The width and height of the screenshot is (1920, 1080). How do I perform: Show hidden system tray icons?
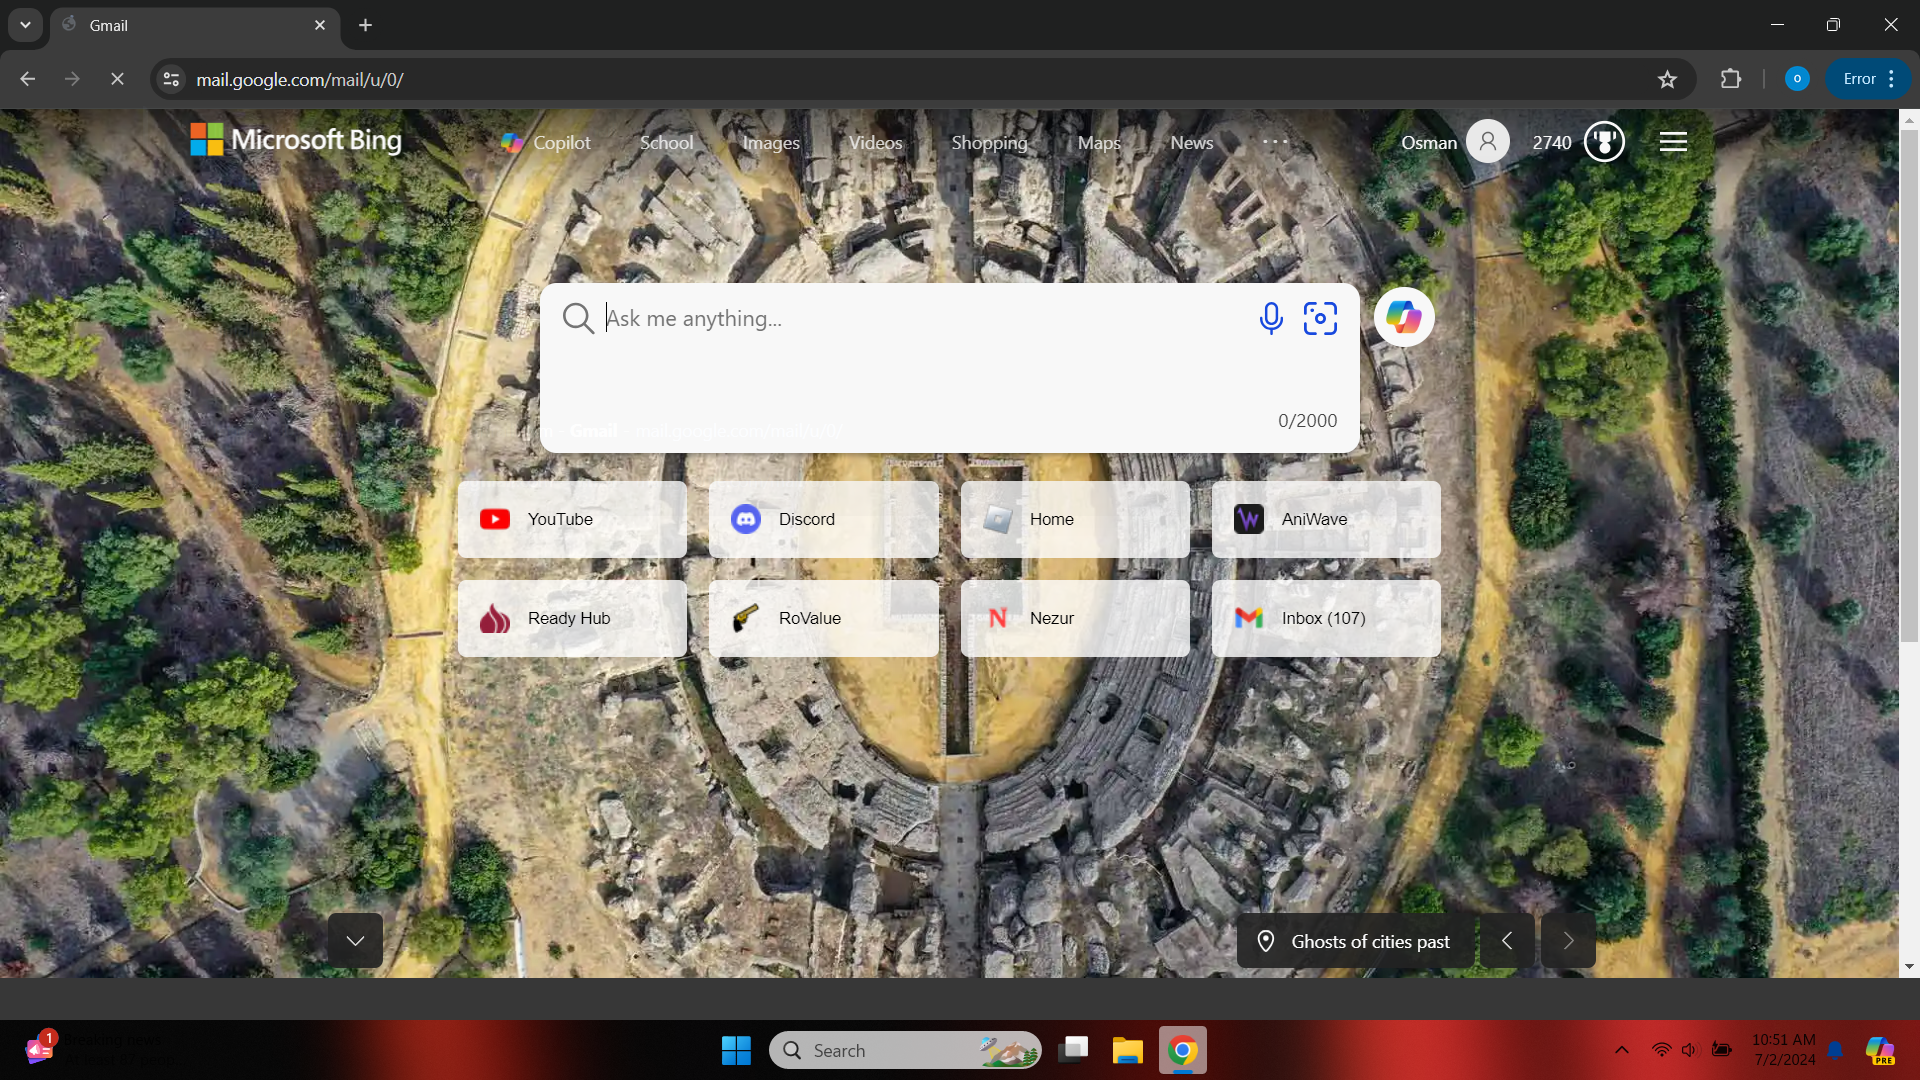(x=1622, y=1050)
